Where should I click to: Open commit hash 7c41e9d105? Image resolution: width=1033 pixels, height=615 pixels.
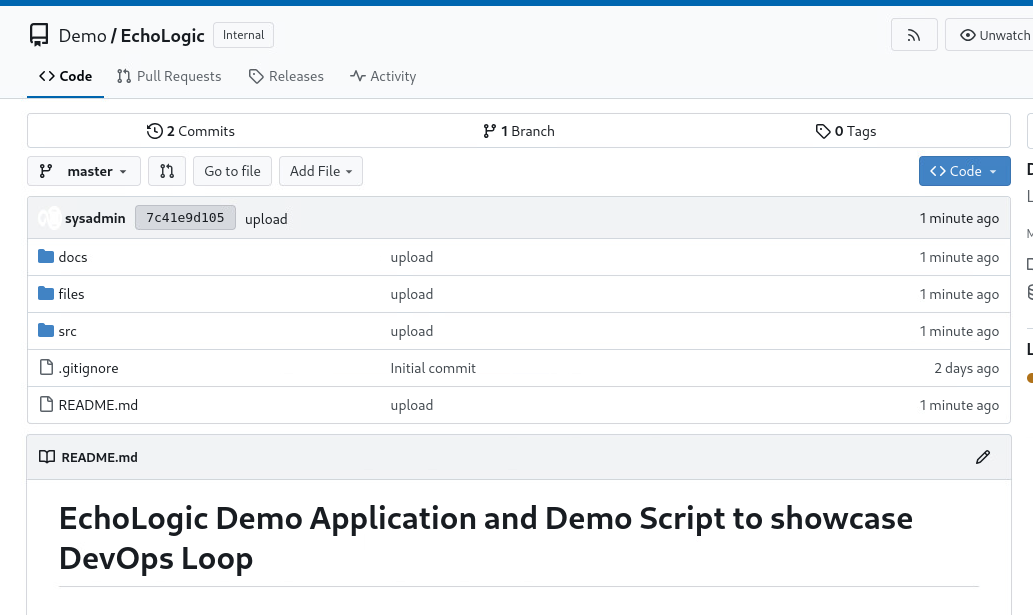pyautogui.click(x=185, y=218)
